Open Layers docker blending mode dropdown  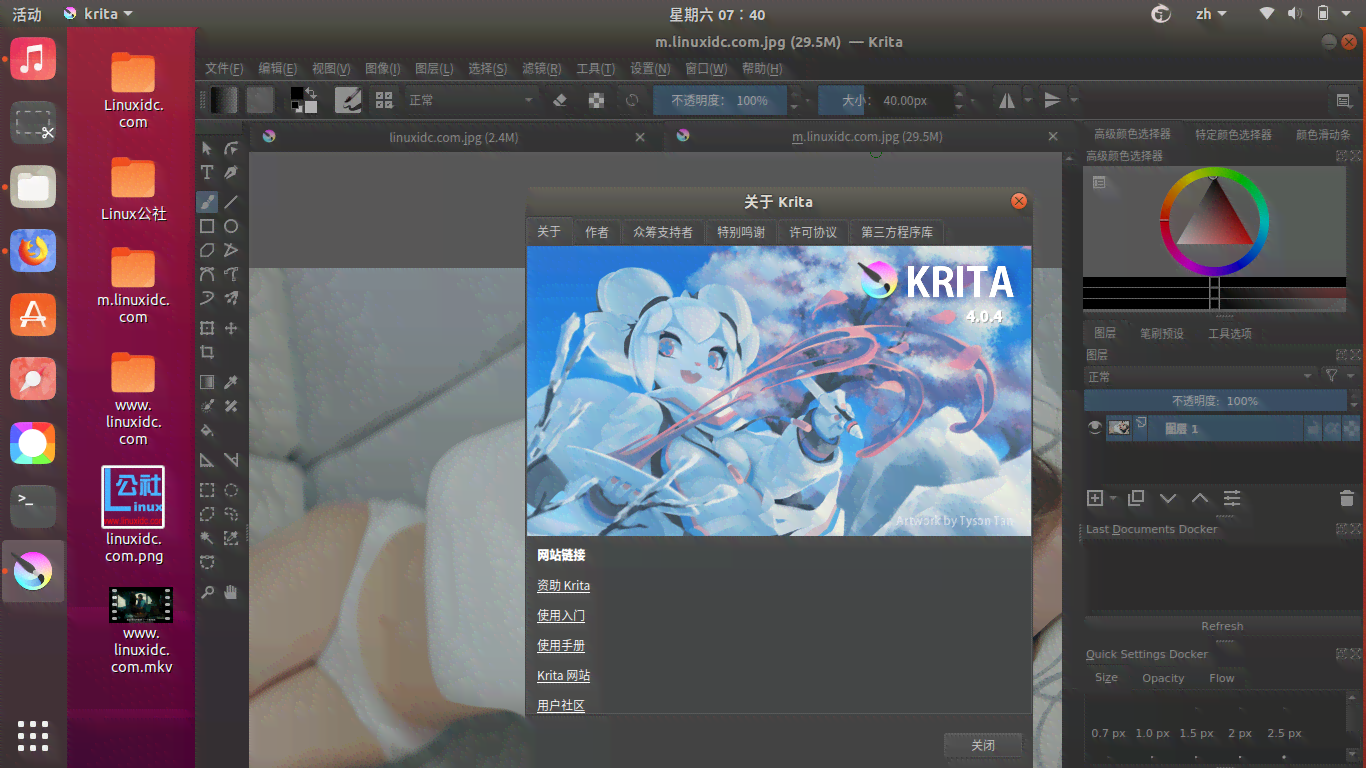(x=1200, y=376)
